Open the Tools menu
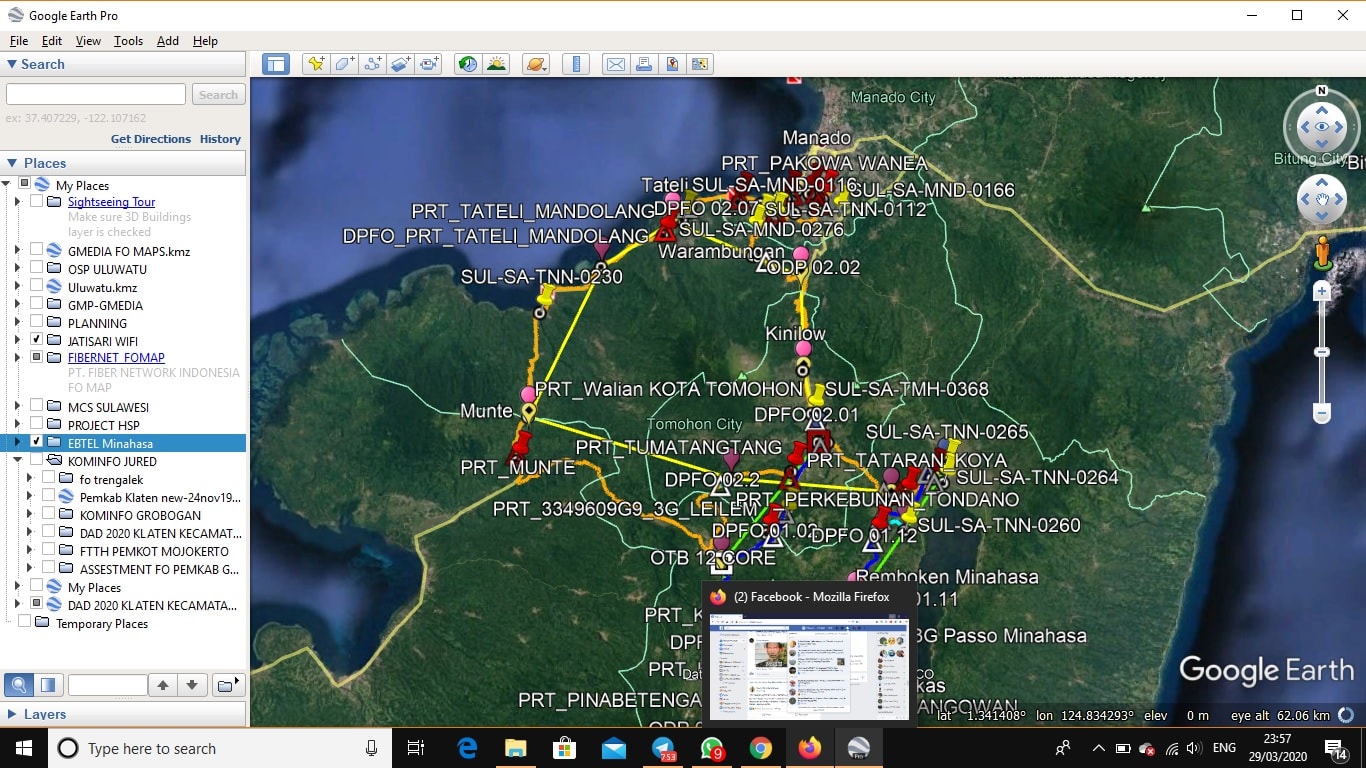1366x768 pixels. 127,41
